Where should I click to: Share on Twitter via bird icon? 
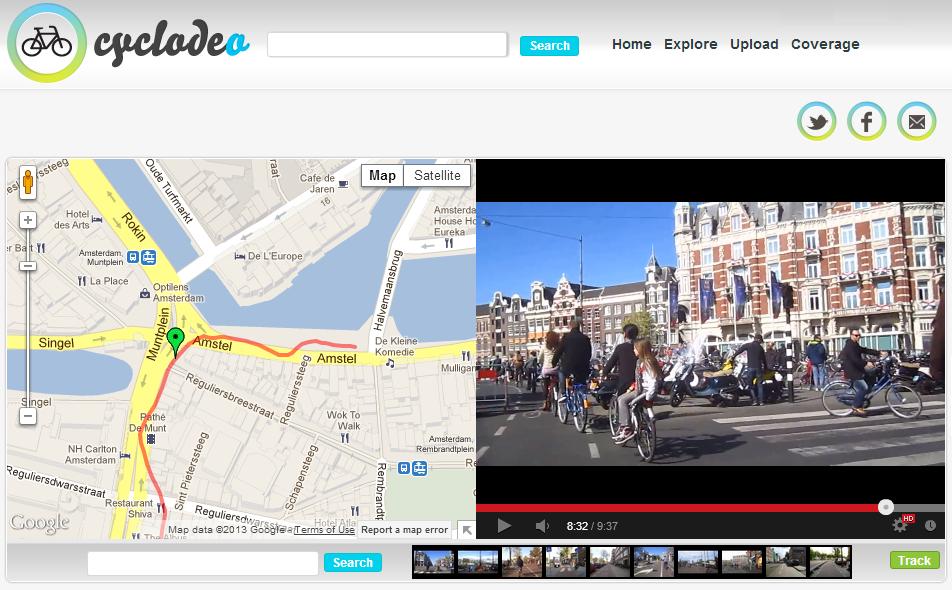tap(817, 122)
